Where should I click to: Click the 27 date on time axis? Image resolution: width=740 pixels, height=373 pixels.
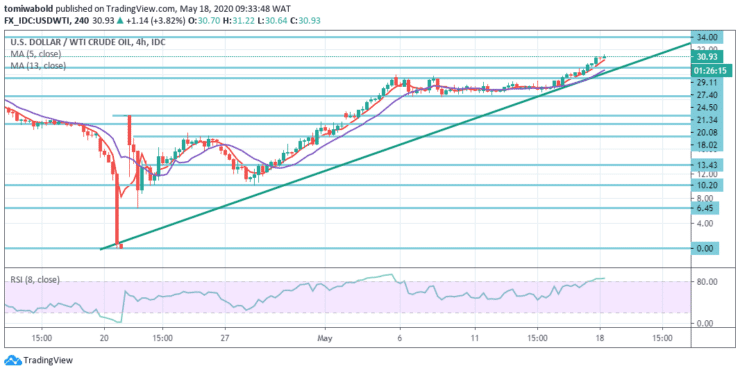click(225, 339)
